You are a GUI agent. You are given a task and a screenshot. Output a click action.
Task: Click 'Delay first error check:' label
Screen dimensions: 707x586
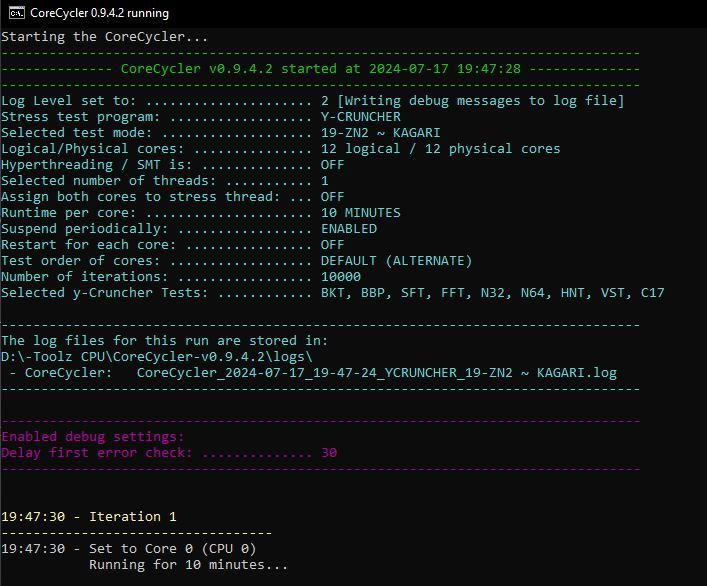coord(96,453)
